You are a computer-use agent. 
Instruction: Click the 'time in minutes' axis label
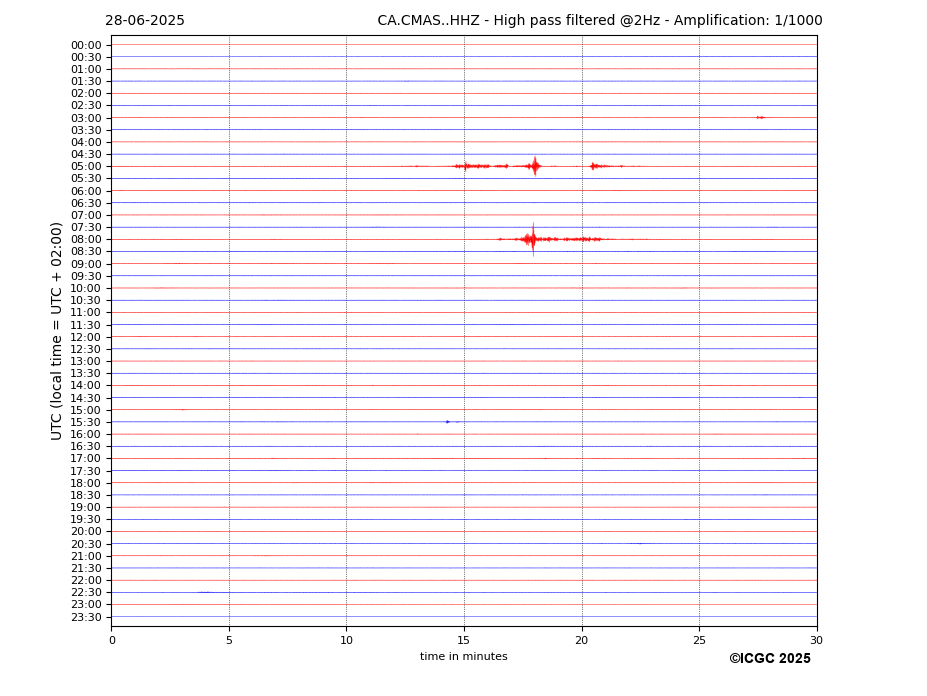tap(464, 656)
